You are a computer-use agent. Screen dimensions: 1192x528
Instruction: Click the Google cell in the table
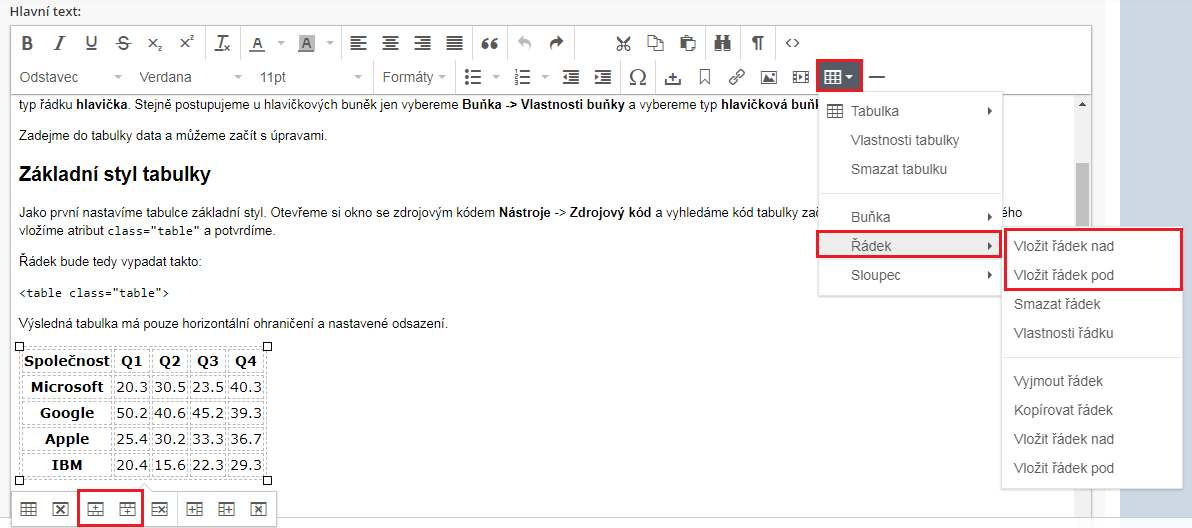pos(67,413)
